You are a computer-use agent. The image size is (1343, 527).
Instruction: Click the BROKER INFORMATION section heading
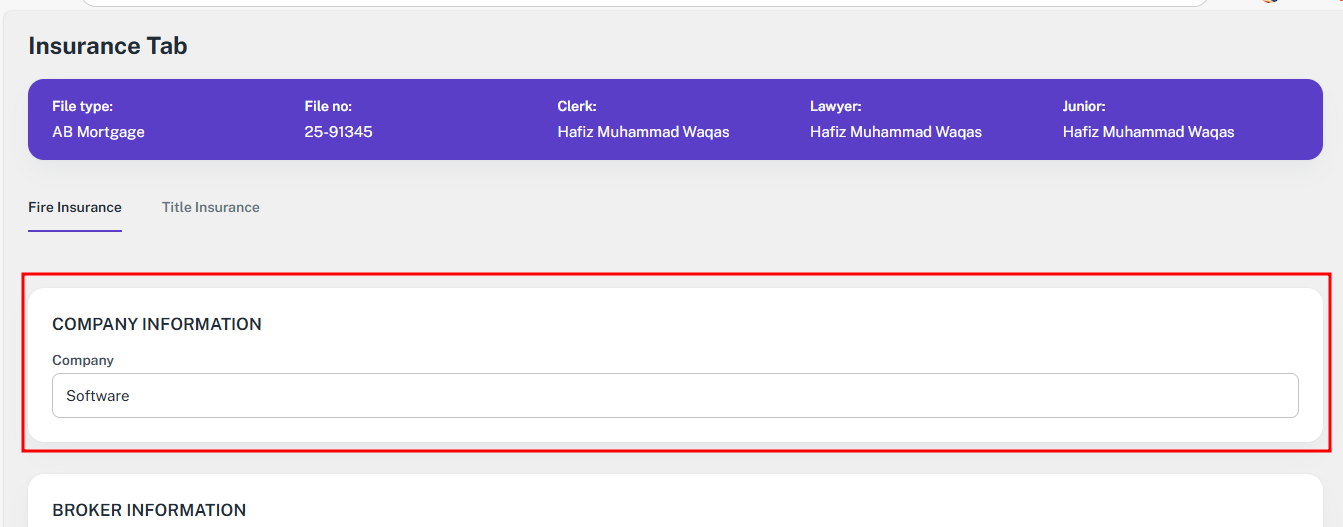(149, 510)
